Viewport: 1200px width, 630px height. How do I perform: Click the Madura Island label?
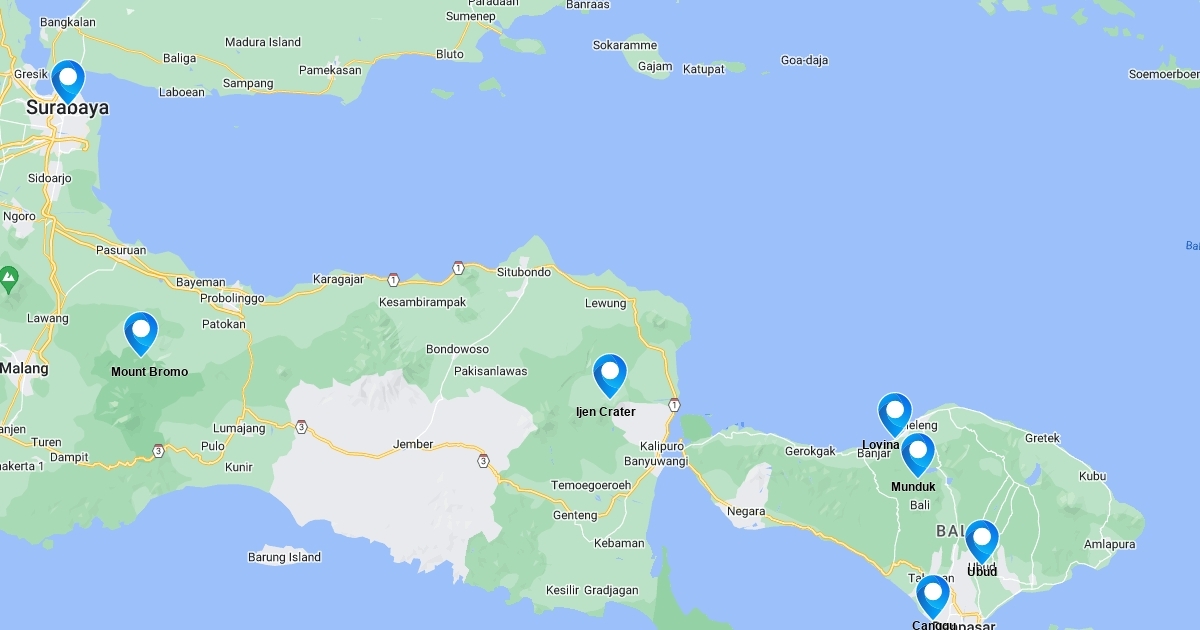[x=263, y=42]
